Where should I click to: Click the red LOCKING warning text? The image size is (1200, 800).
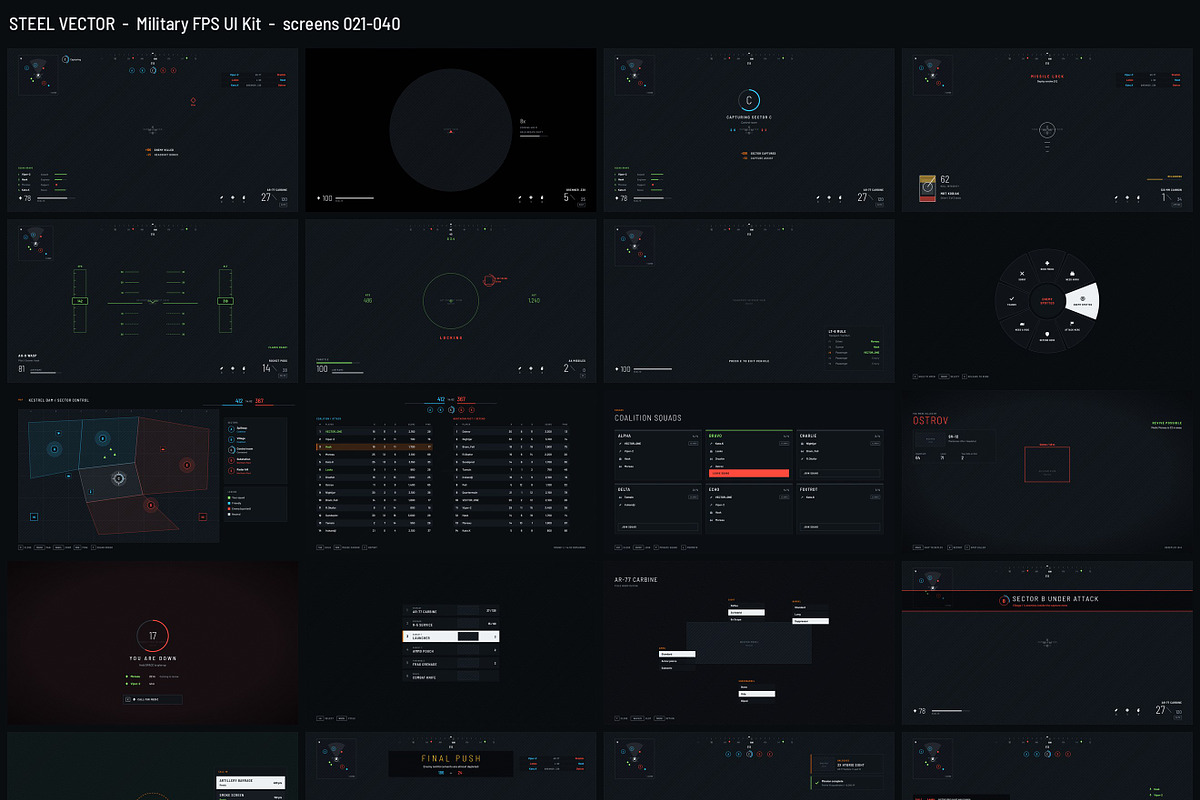[x=451, y=338]
